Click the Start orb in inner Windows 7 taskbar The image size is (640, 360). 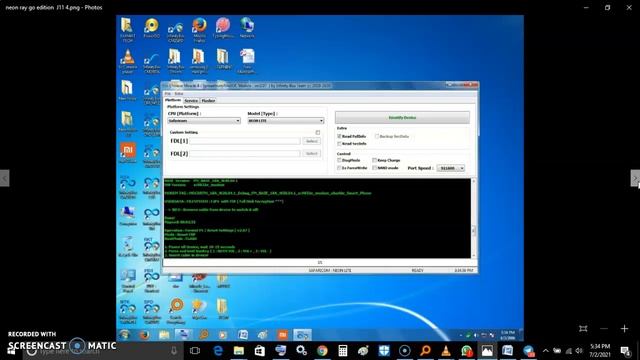pyautogui.click(x=124, y=335)
